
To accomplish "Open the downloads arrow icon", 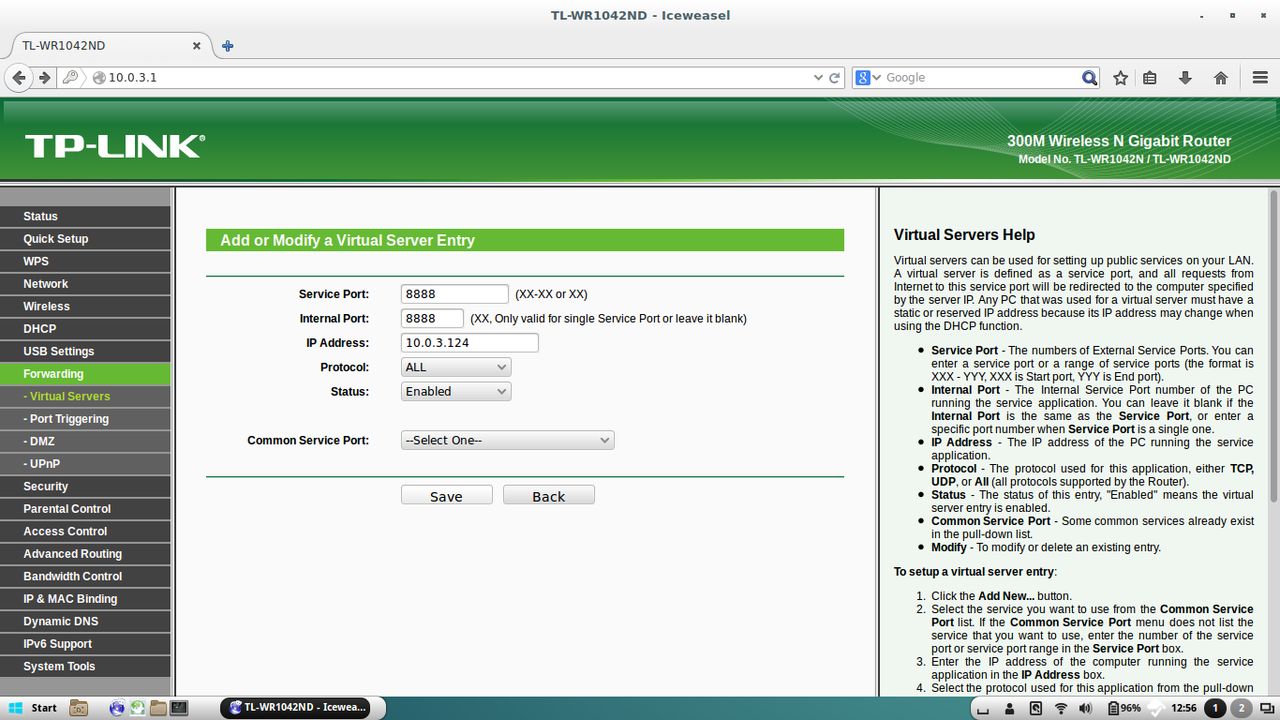I will pos(1185,77).
